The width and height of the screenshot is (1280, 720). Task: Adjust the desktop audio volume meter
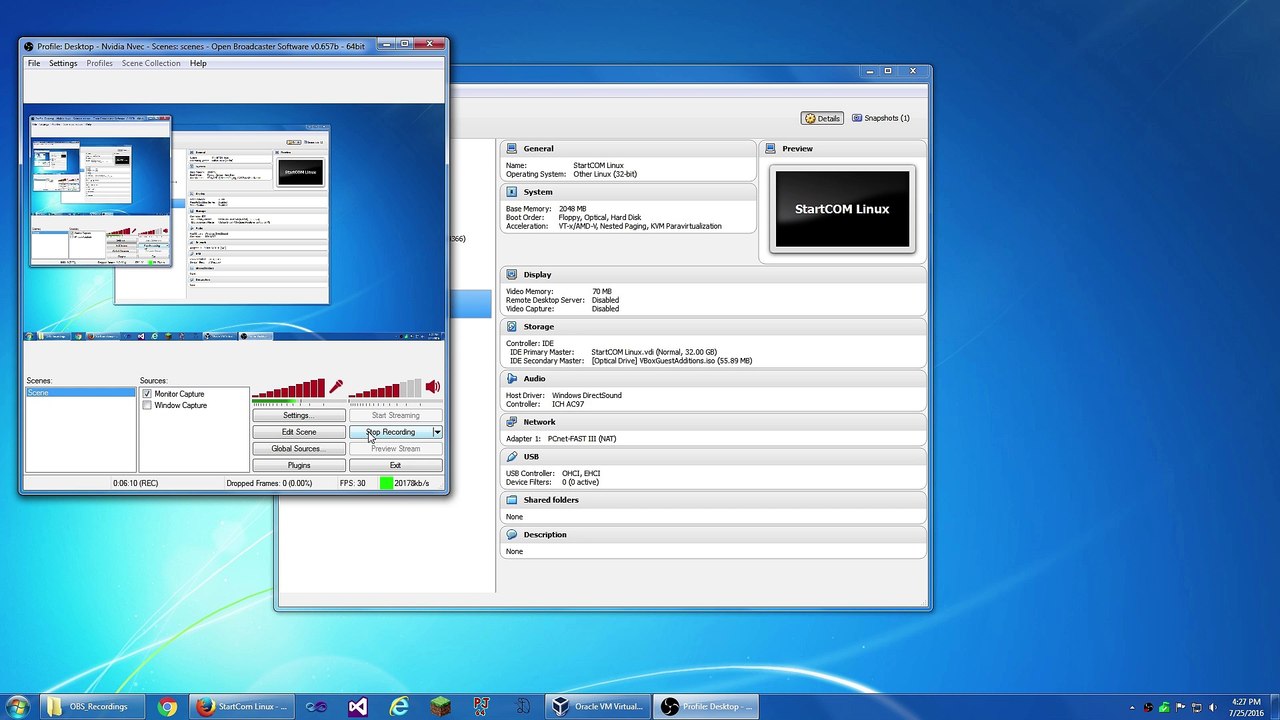point(385,389)
